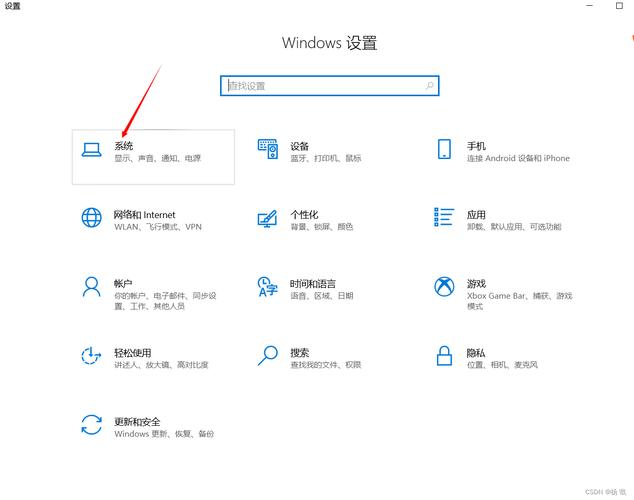Open the 应用 list icon
634x500 pixels.
coord(444,217)
